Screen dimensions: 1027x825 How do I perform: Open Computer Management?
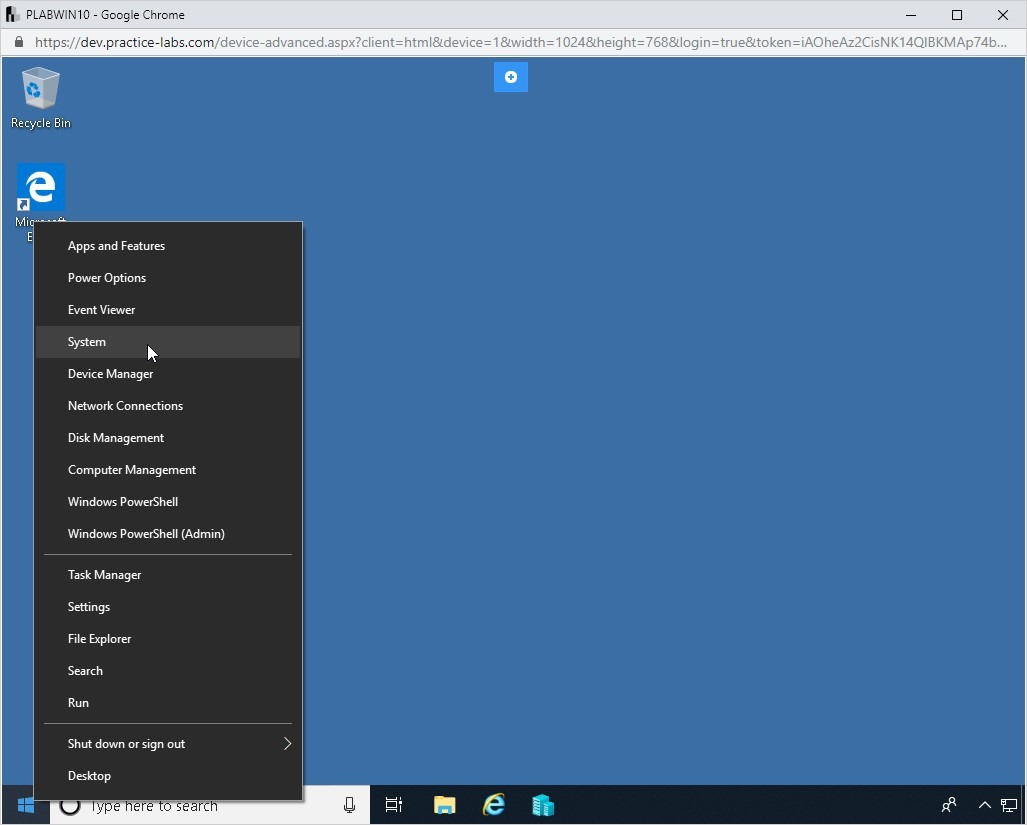tap(168, 471)
